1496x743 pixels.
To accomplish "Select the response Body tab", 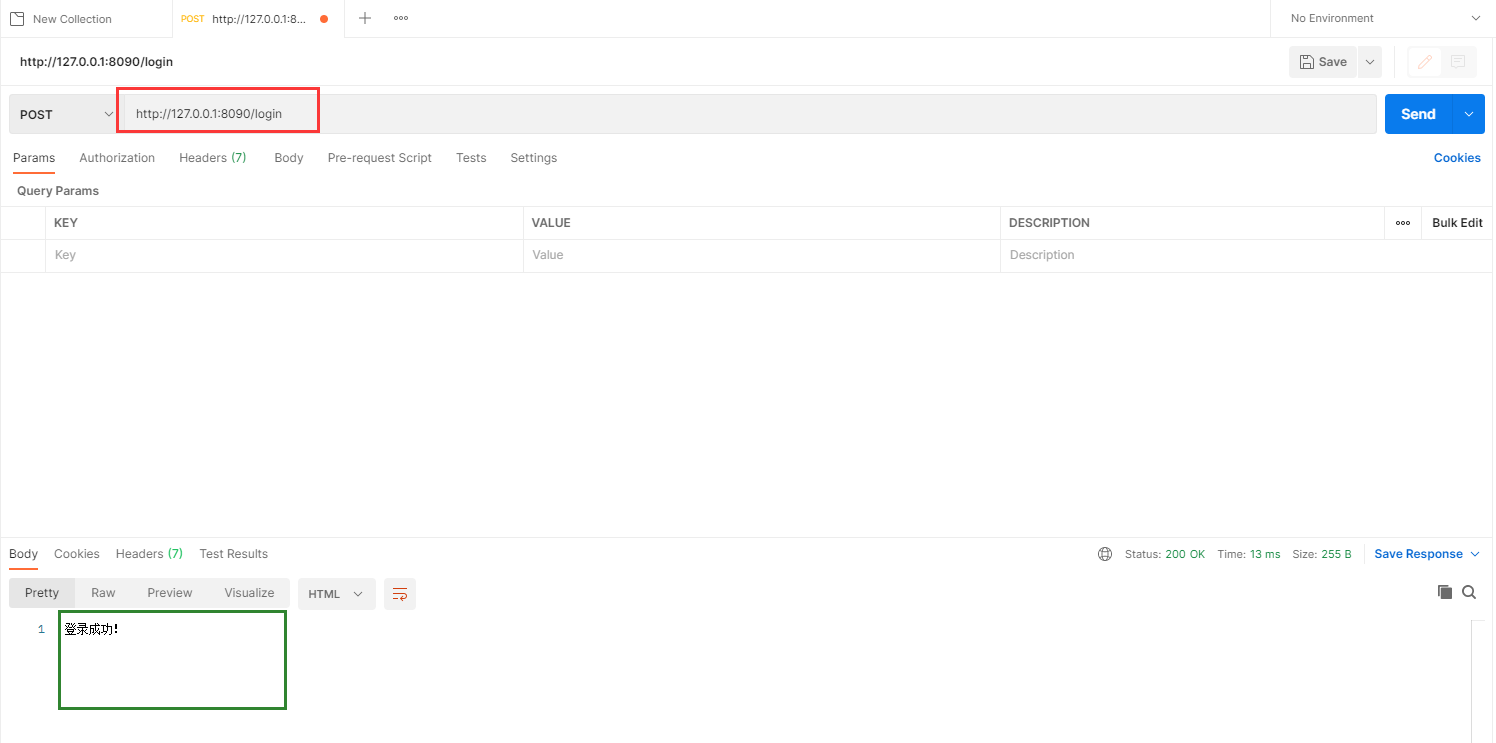I will coord(23,554).
